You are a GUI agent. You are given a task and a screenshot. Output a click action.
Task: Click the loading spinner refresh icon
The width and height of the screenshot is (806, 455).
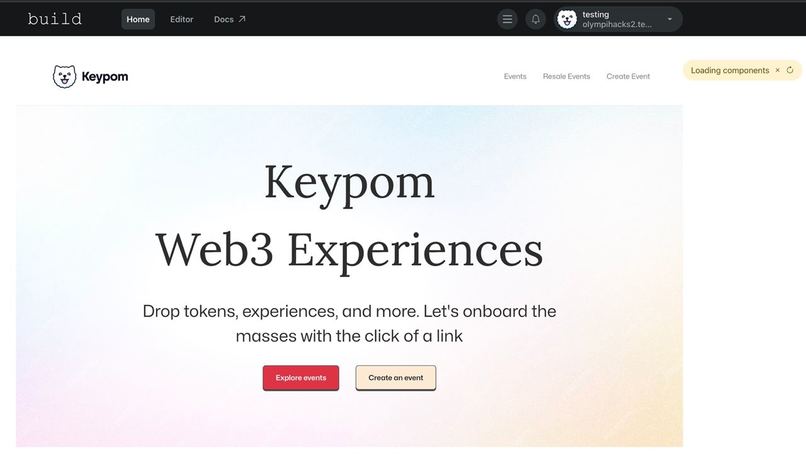pos(790,70)
